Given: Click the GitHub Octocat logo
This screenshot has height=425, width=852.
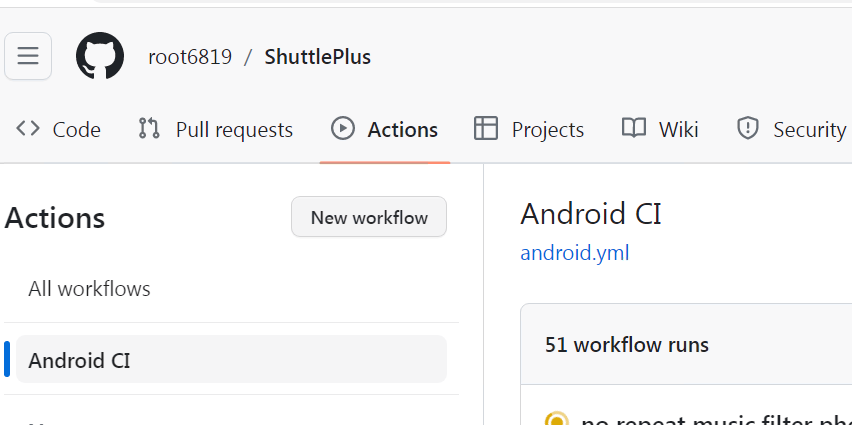Looking at the screenshot, I should coord(100,56).
